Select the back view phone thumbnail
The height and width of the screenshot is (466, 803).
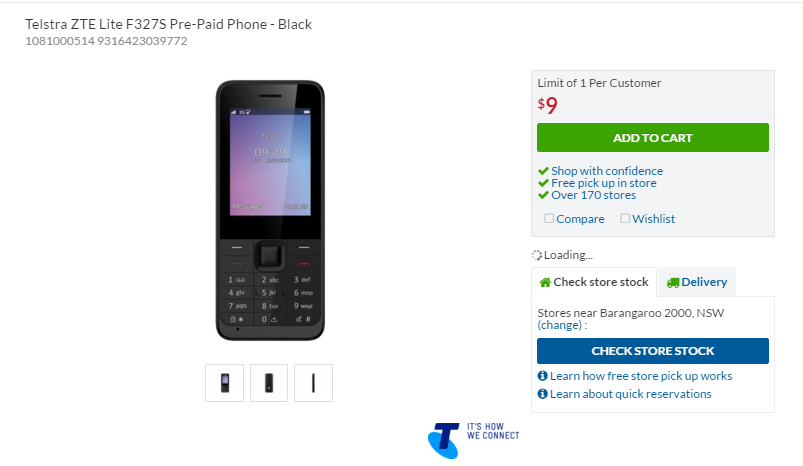[x=269, y=383]
